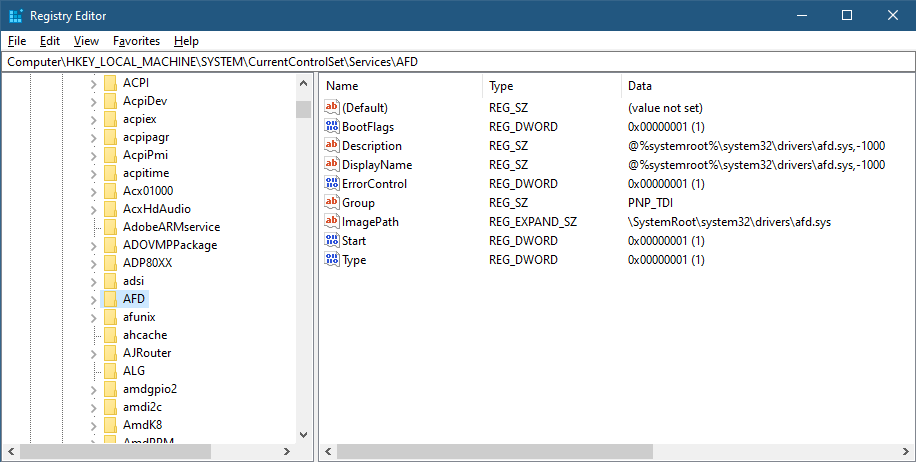
Task: Expand the afunix registry key
Action: tap(93, 317)
